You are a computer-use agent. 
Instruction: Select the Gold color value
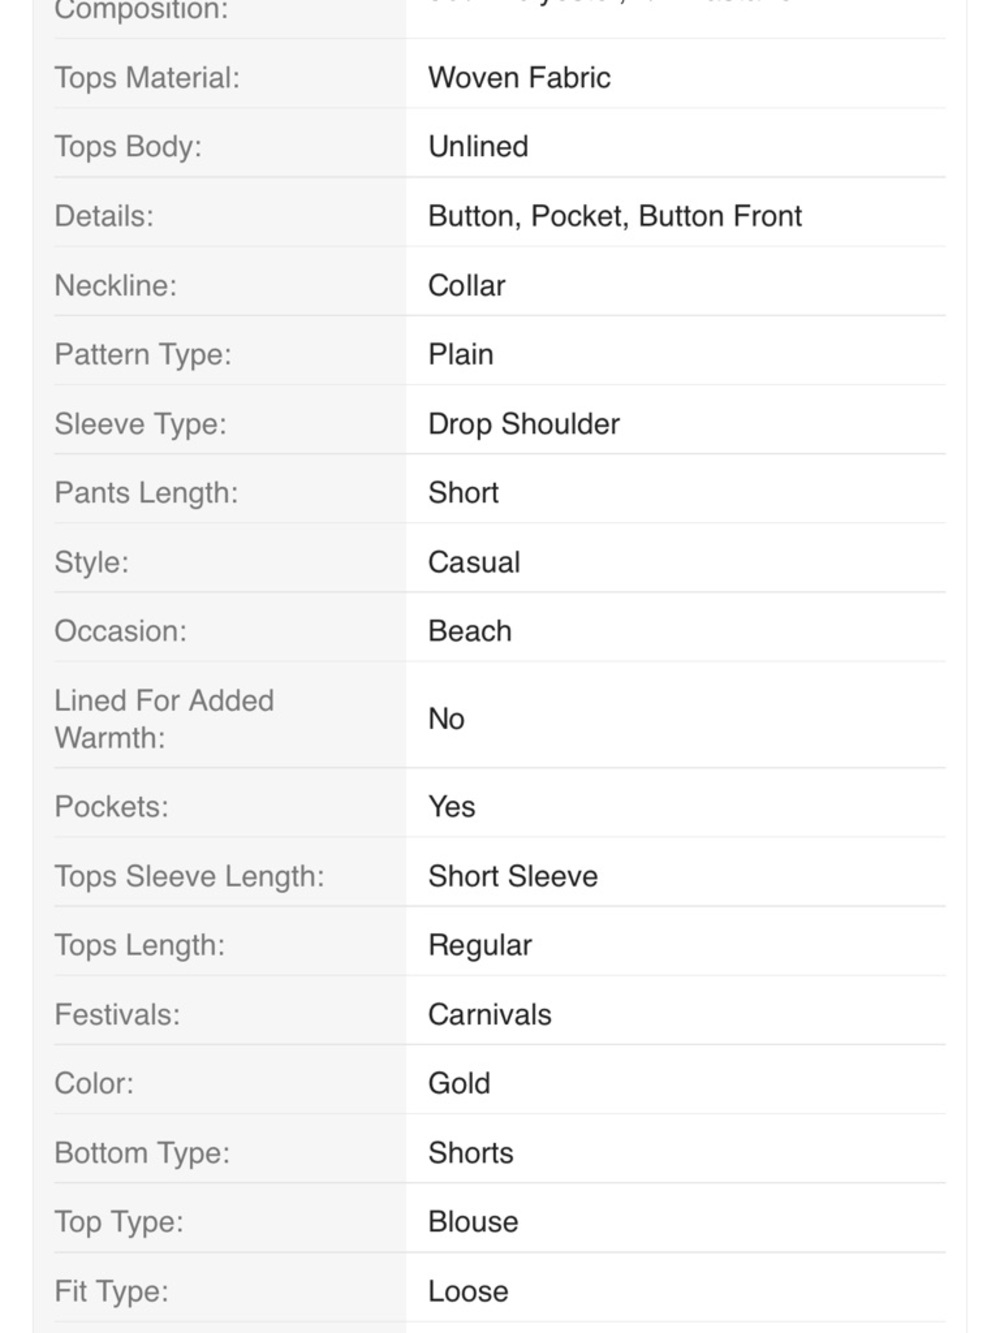tap(459, 1083)
